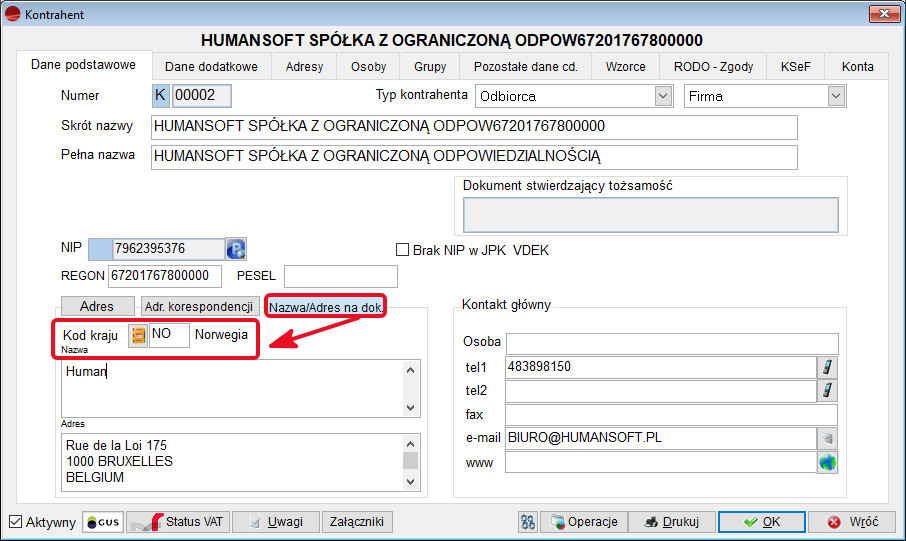Switch to the Konta tab
The height and width of the screenshot is (541, 906).
(x=857, y=66)
